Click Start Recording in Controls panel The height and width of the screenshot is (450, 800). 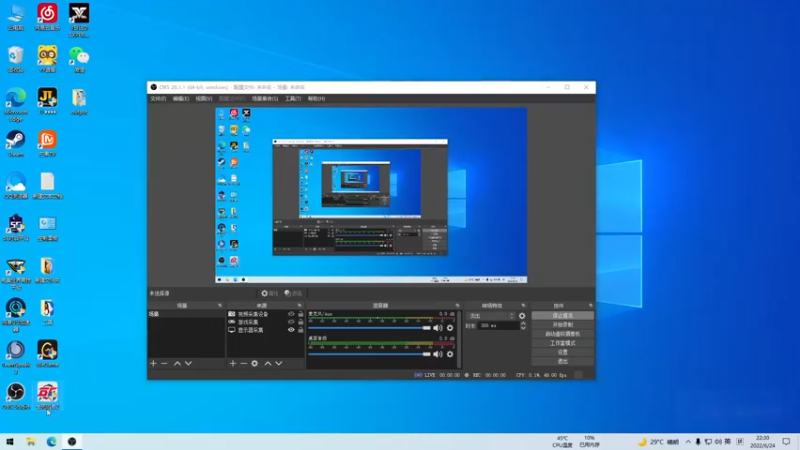pos(562,325)
